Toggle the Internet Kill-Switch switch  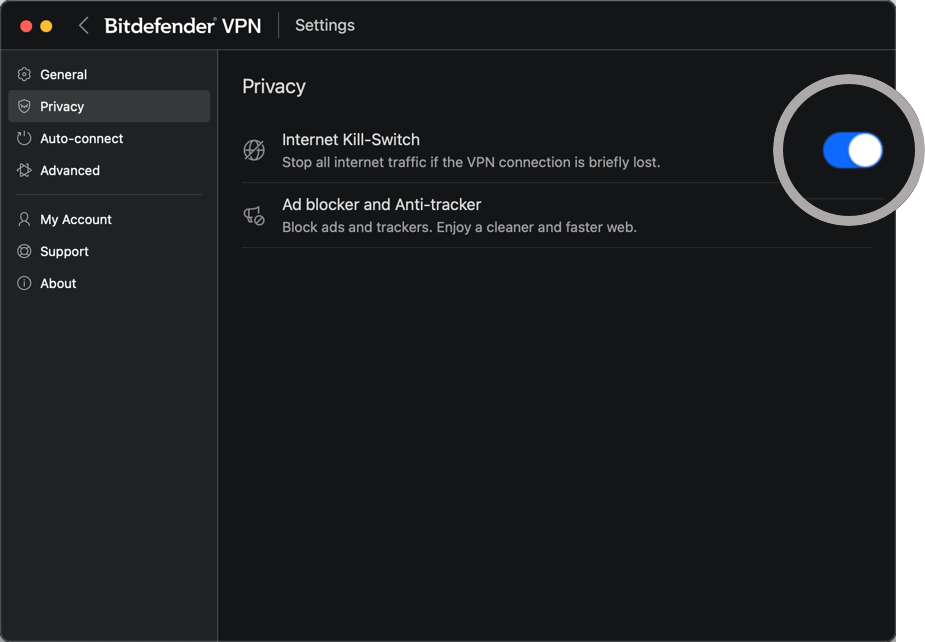(852, 150)
